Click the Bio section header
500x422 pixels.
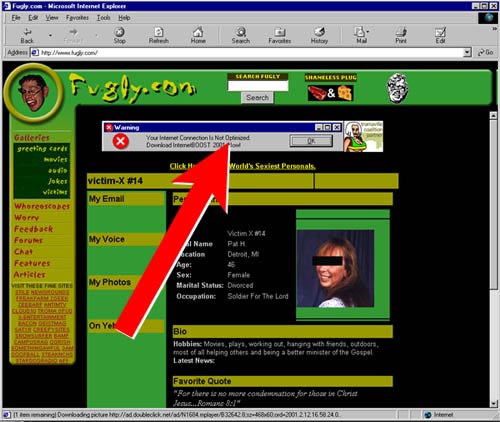point(282,332)
